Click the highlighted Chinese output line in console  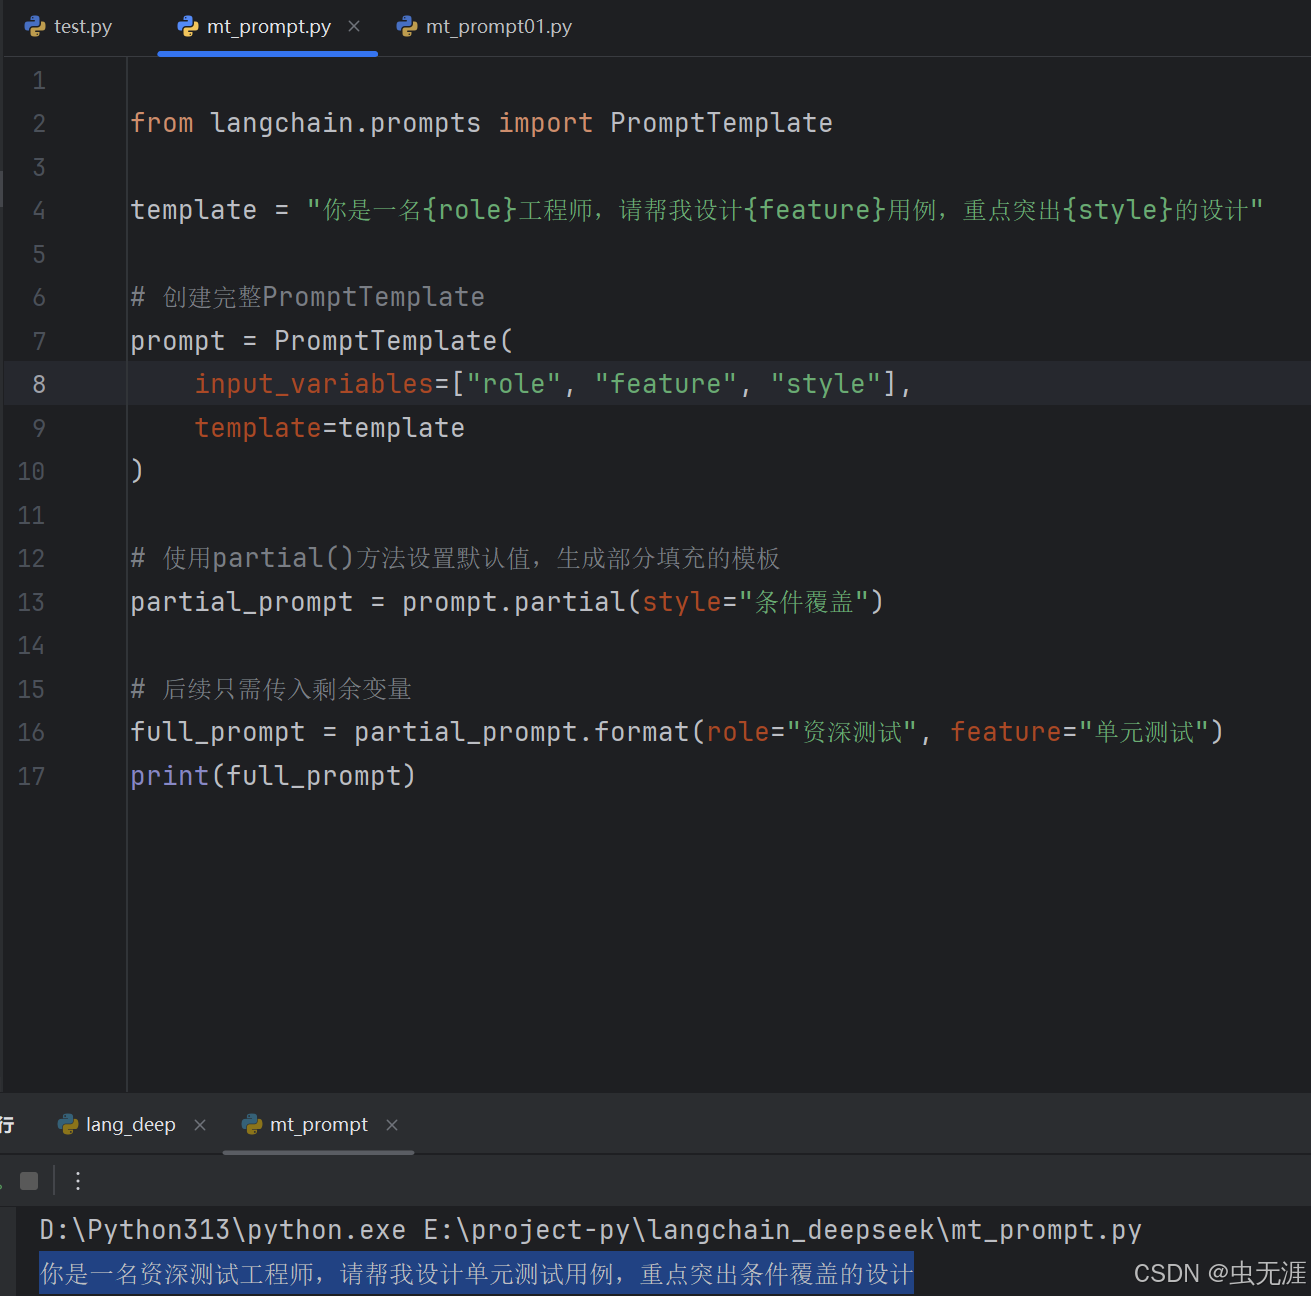(477, 1274)
